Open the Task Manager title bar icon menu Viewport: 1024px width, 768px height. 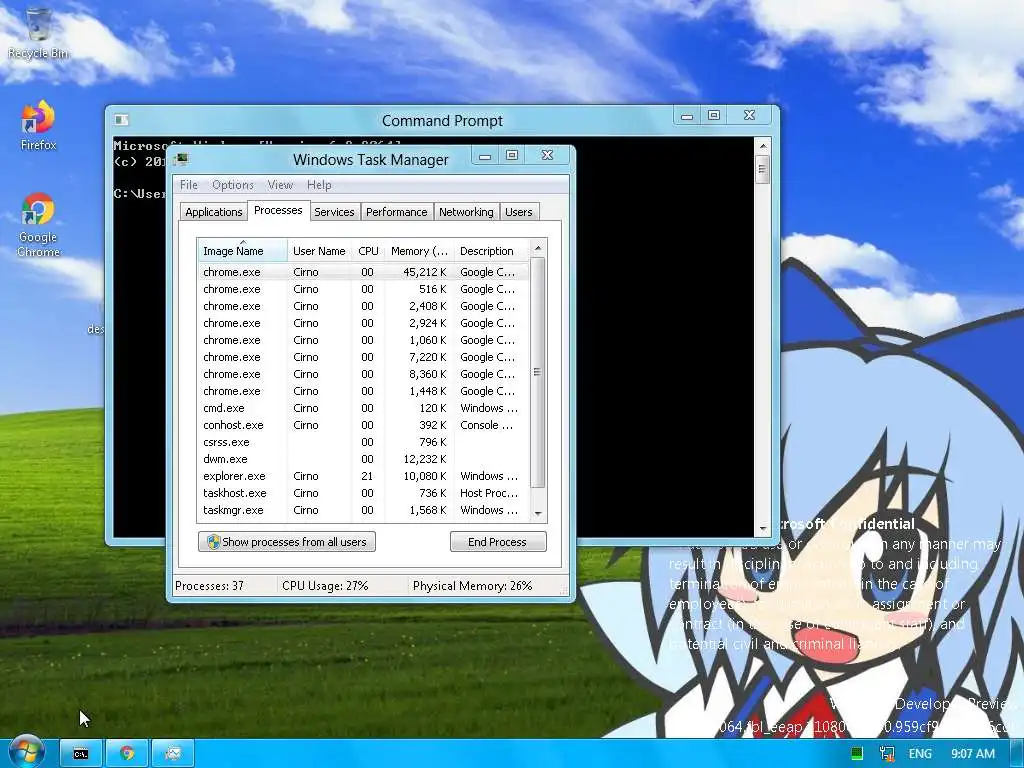coord(182,159)
